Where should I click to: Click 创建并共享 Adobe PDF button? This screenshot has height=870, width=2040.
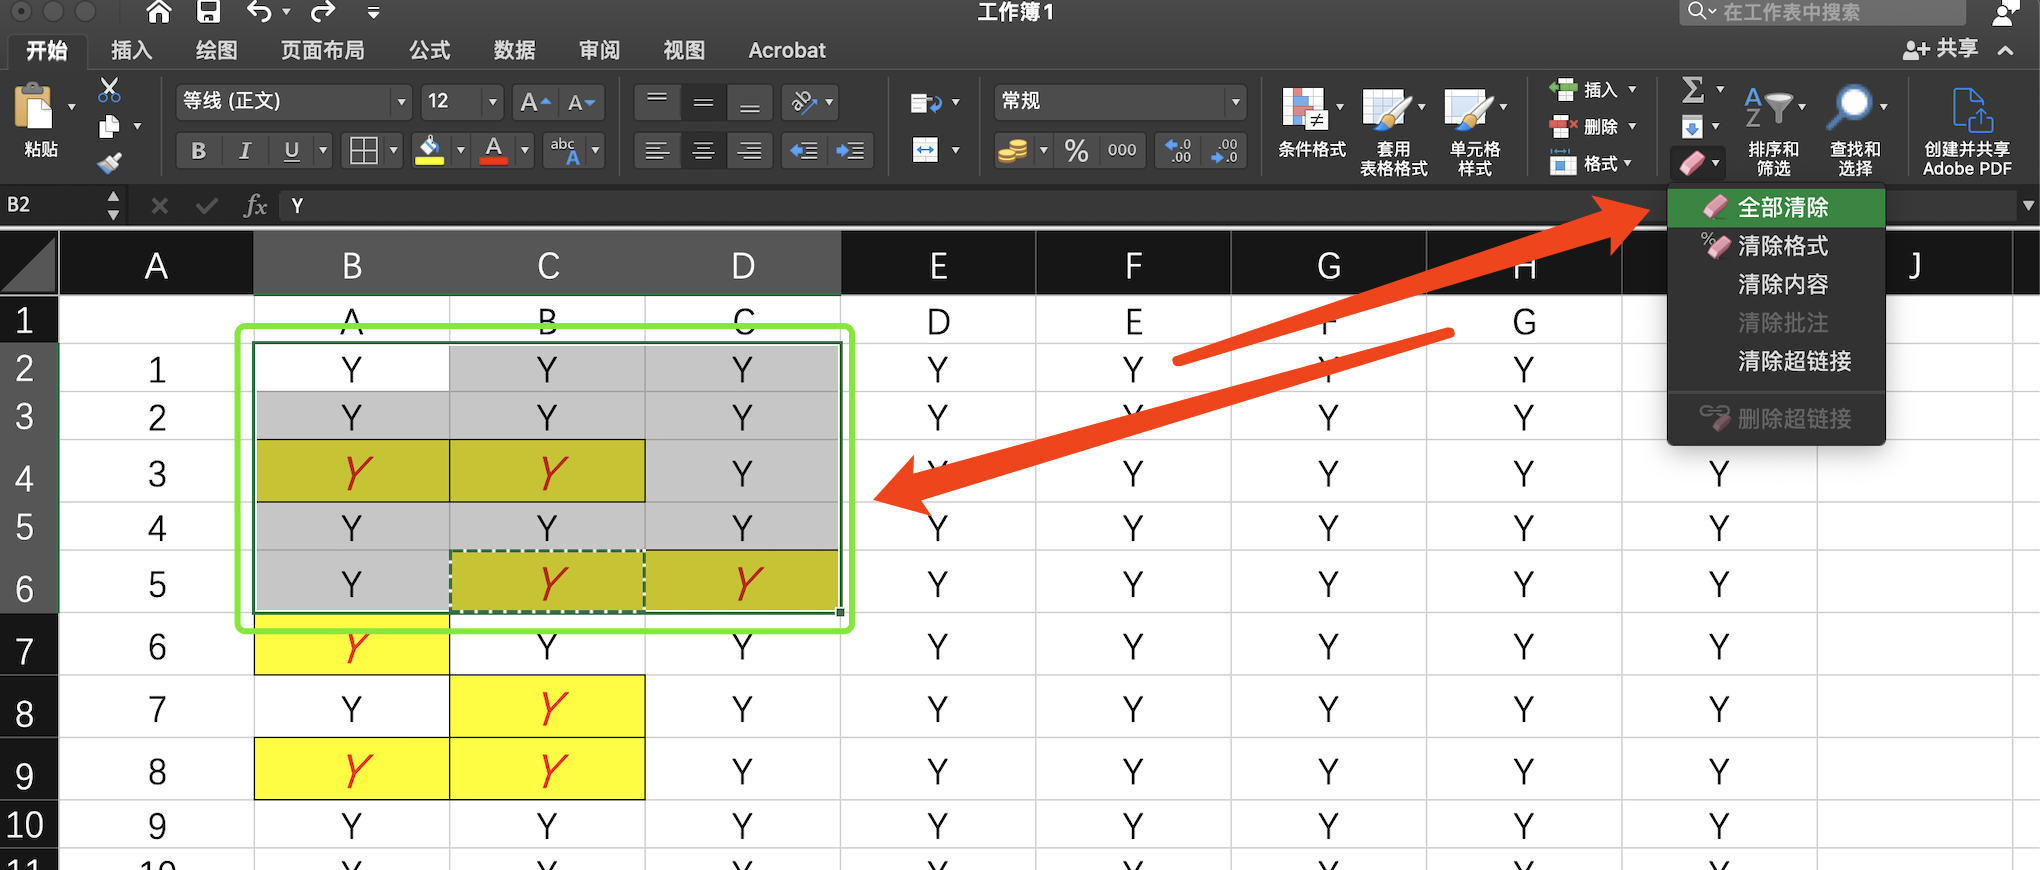(1967, 131)
